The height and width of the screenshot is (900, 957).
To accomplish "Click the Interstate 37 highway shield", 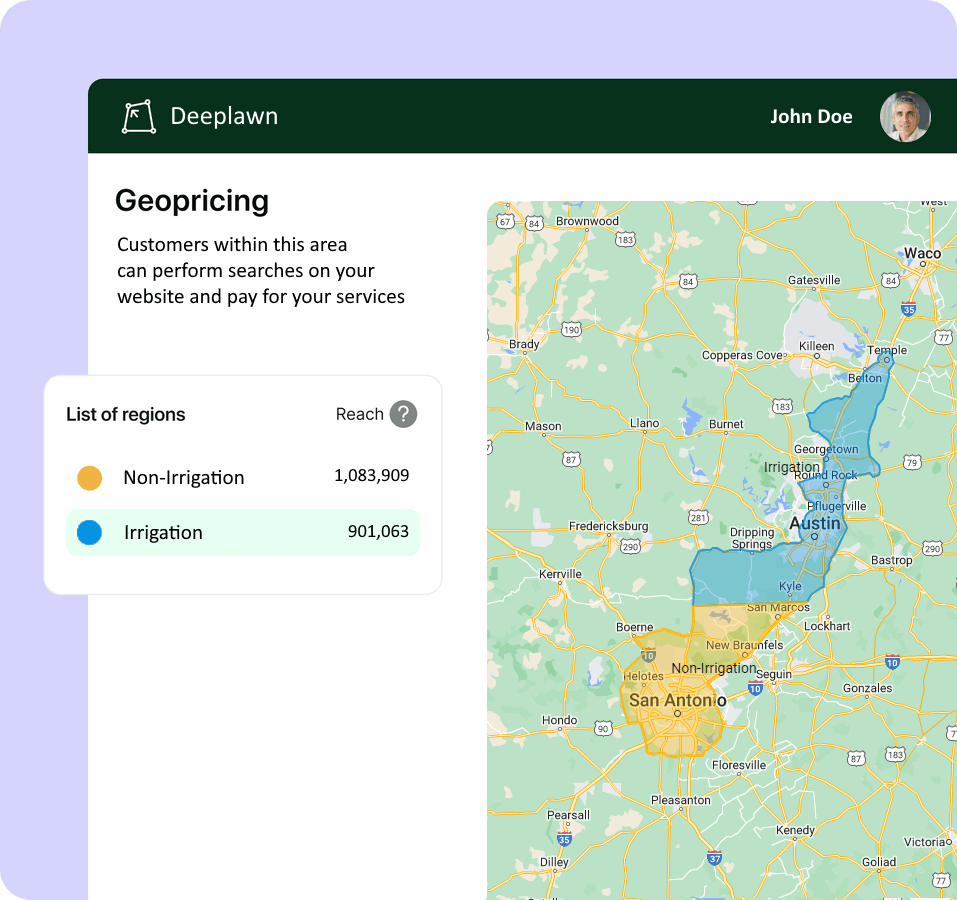I will 714,857.
